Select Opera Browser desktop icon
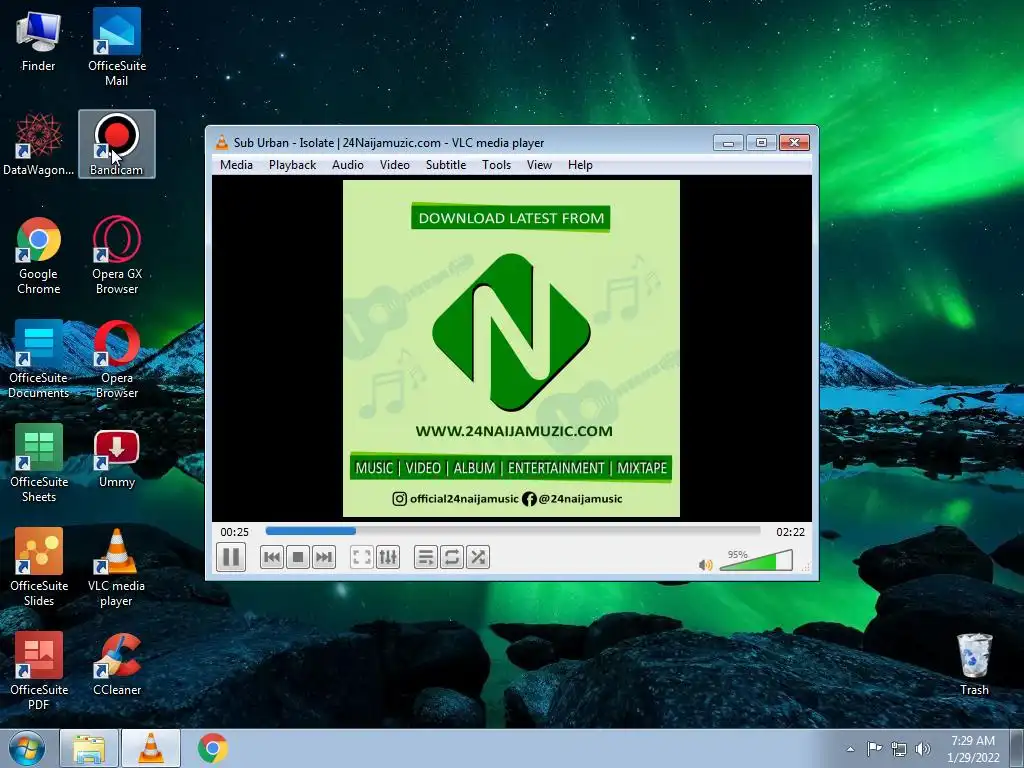1024x768 pixels. [117, 359]
